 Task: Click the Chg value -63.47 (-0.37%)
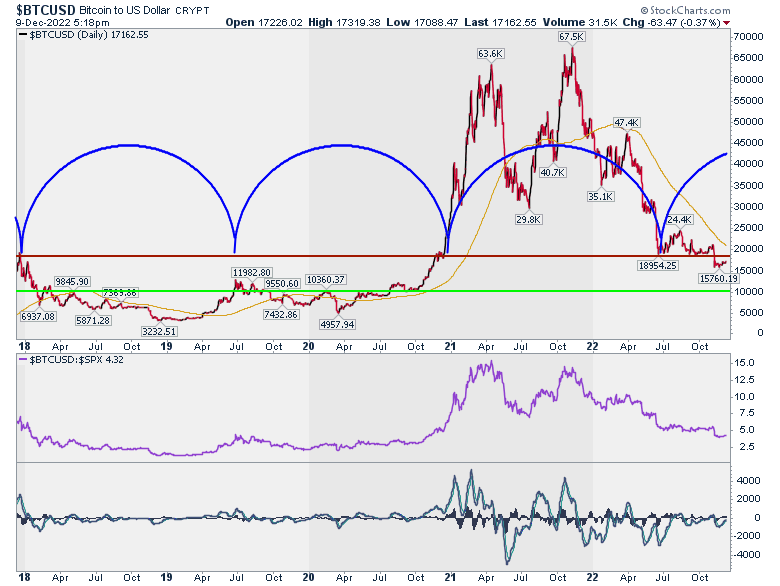[683, 22]
